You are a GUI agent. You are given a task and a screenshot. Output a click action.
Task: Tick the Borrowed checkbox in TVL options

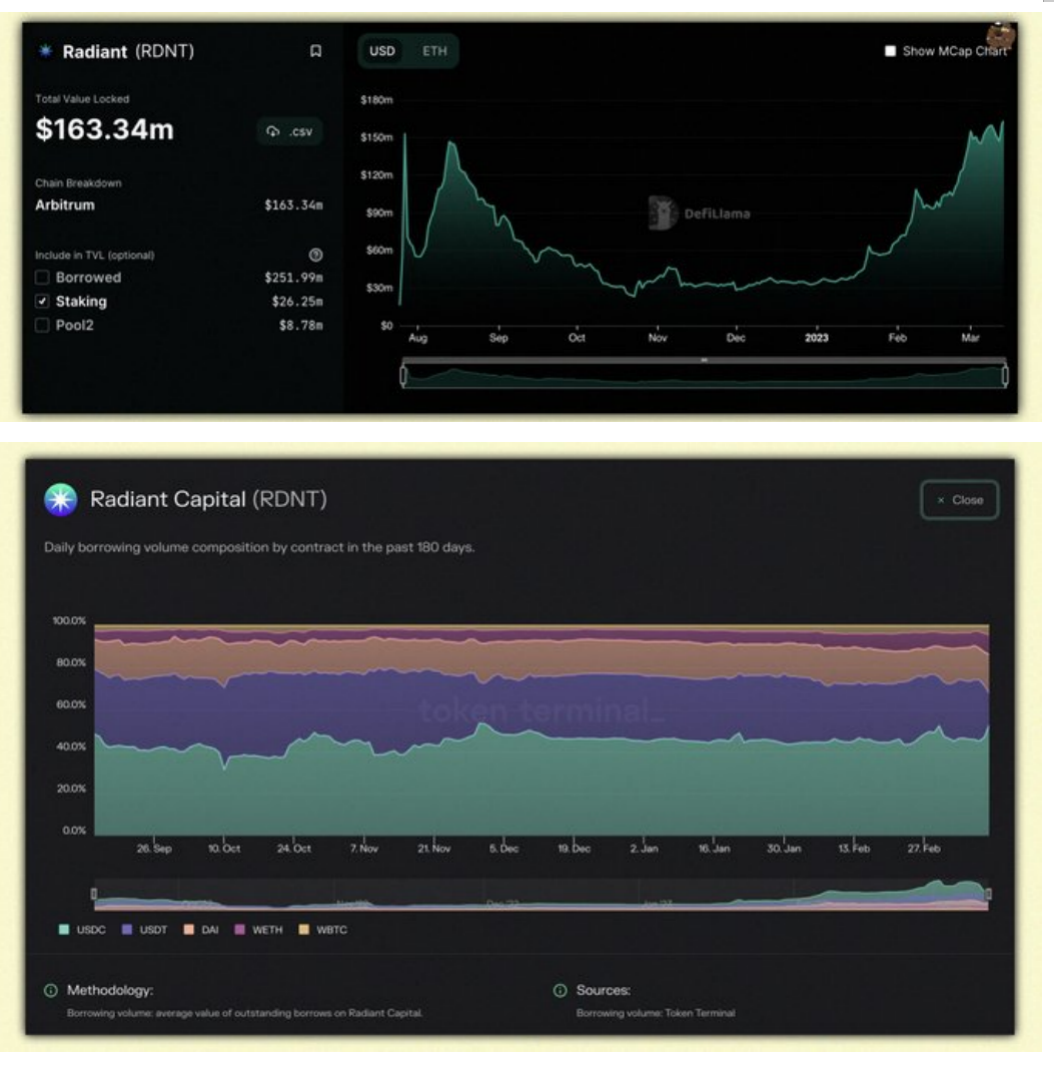(42, 278)
